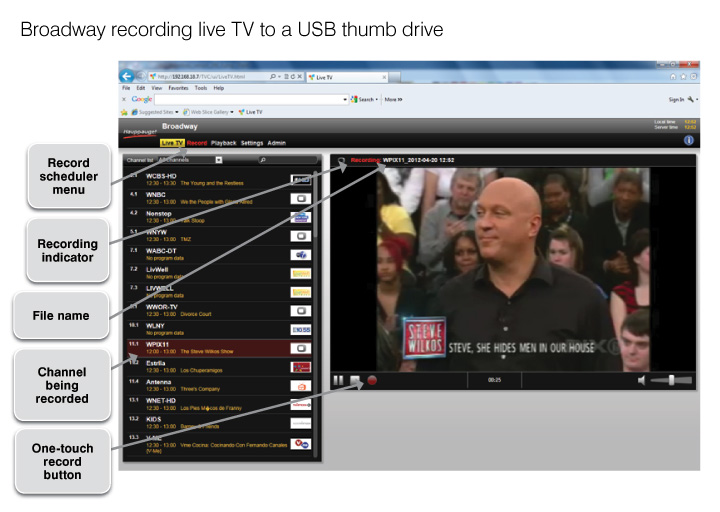Viewport: 720px width, 512px height.
Task: Go to the Admin tab
Action: [x=276, y=143]
